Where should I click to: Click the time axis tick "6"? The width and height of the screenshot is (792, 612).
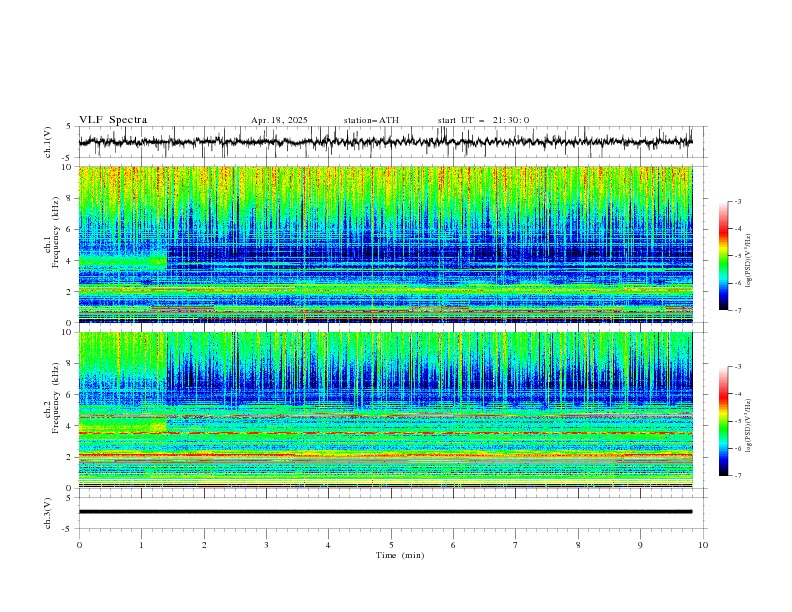point(453,545)
